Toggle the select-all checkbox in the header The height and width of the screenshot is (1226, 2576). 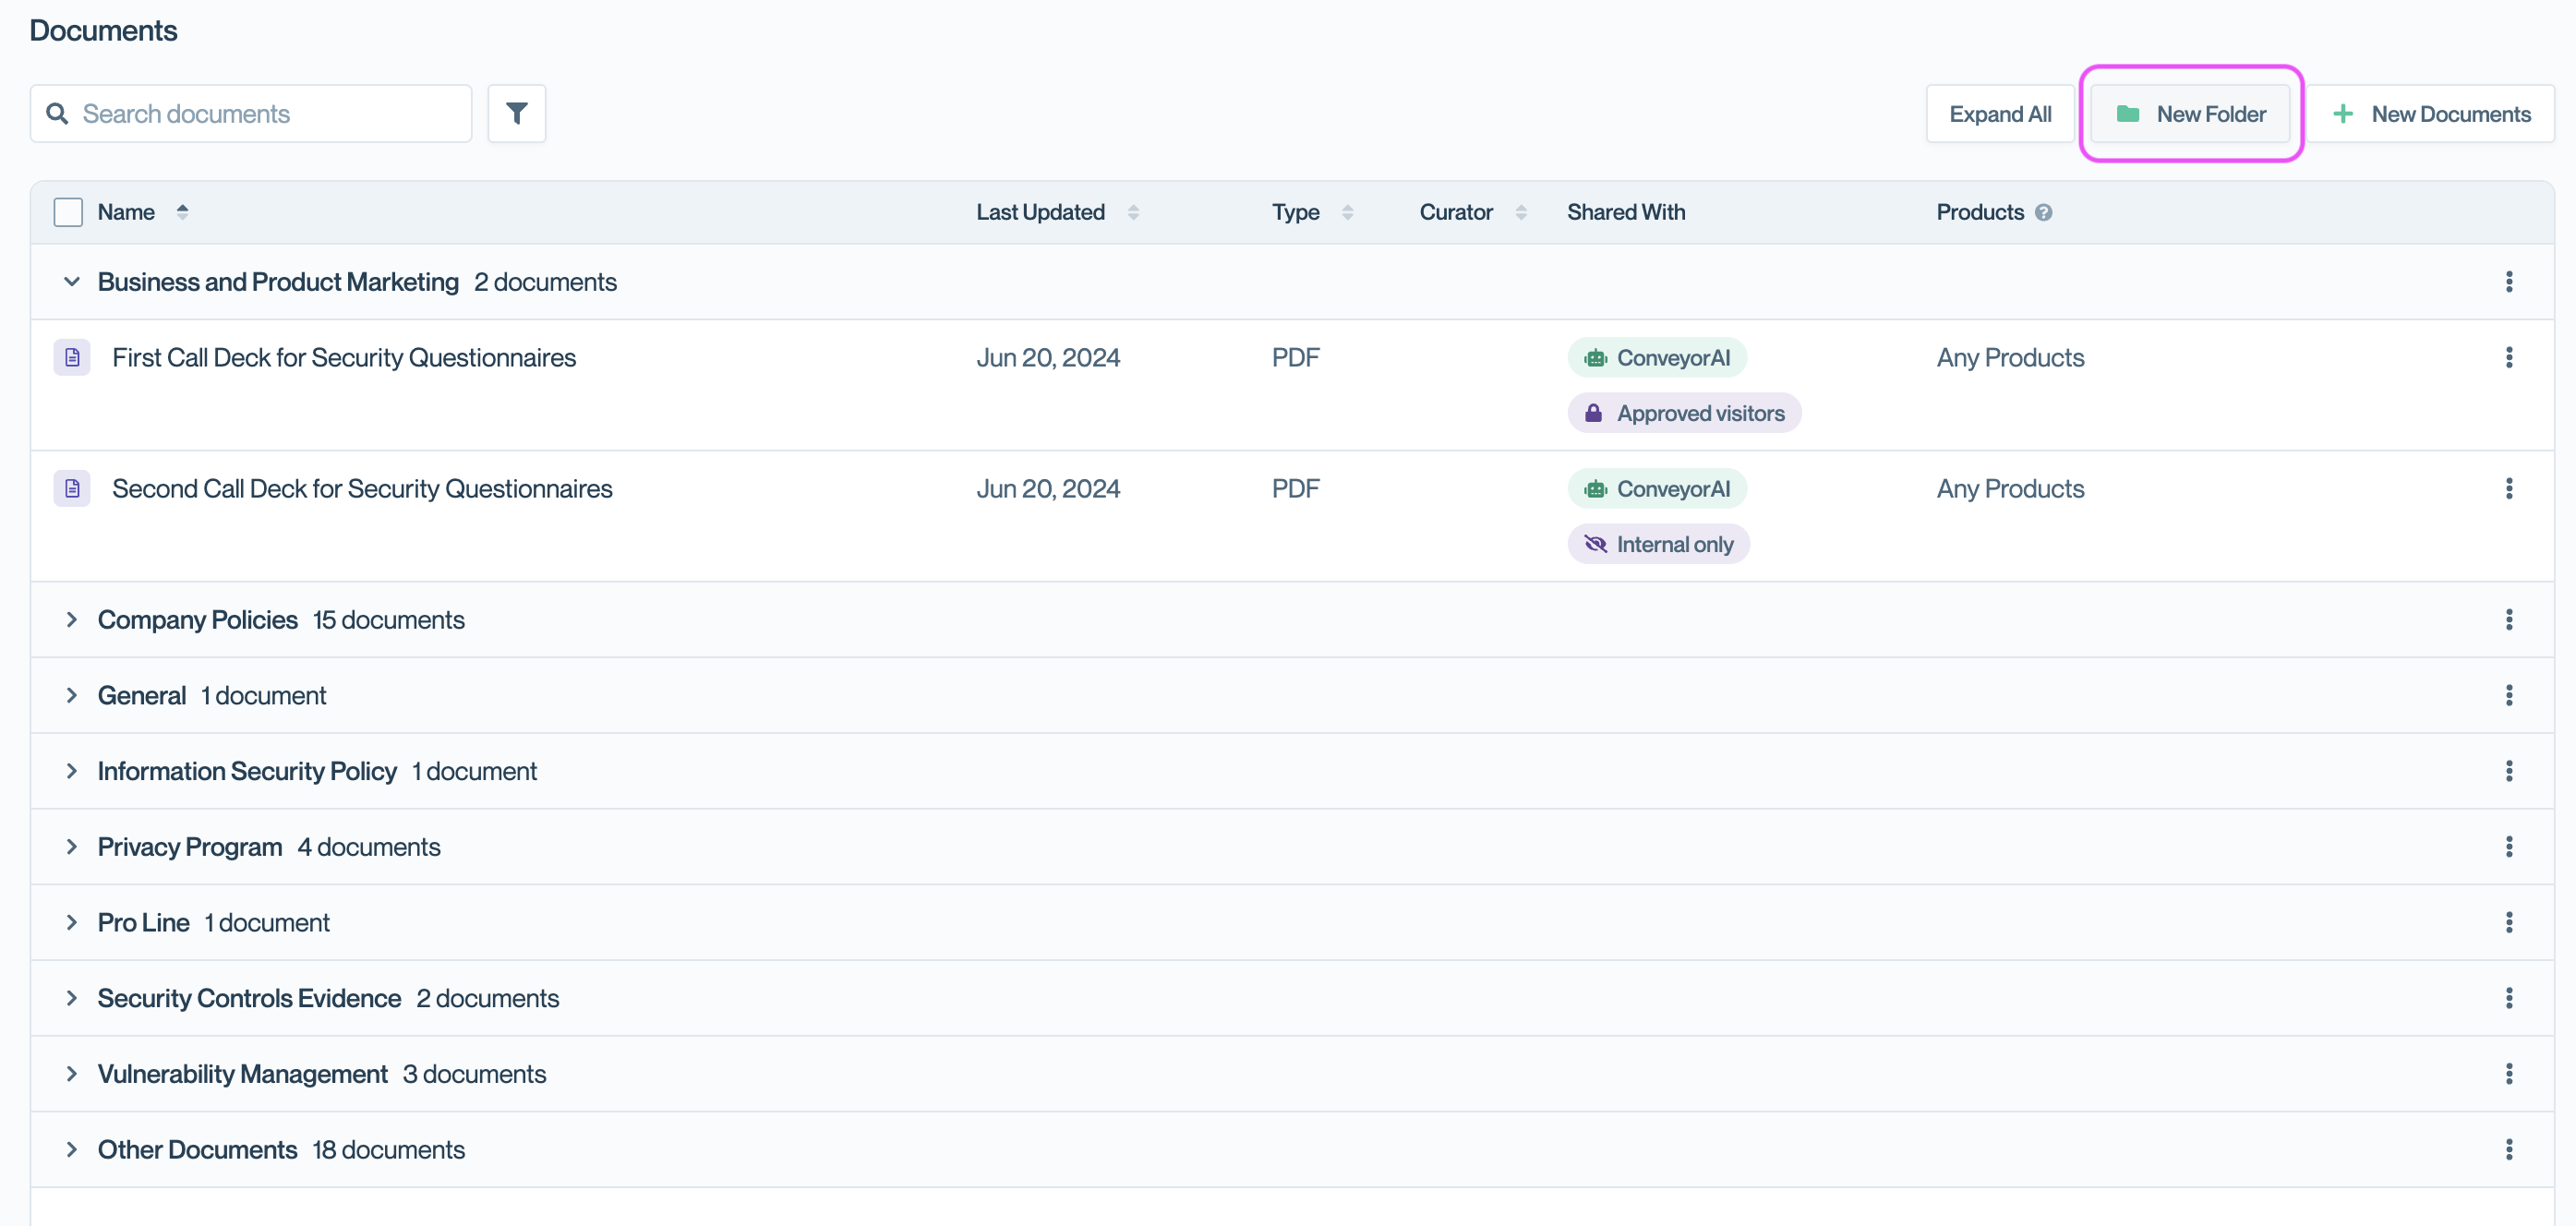(68, 212)
